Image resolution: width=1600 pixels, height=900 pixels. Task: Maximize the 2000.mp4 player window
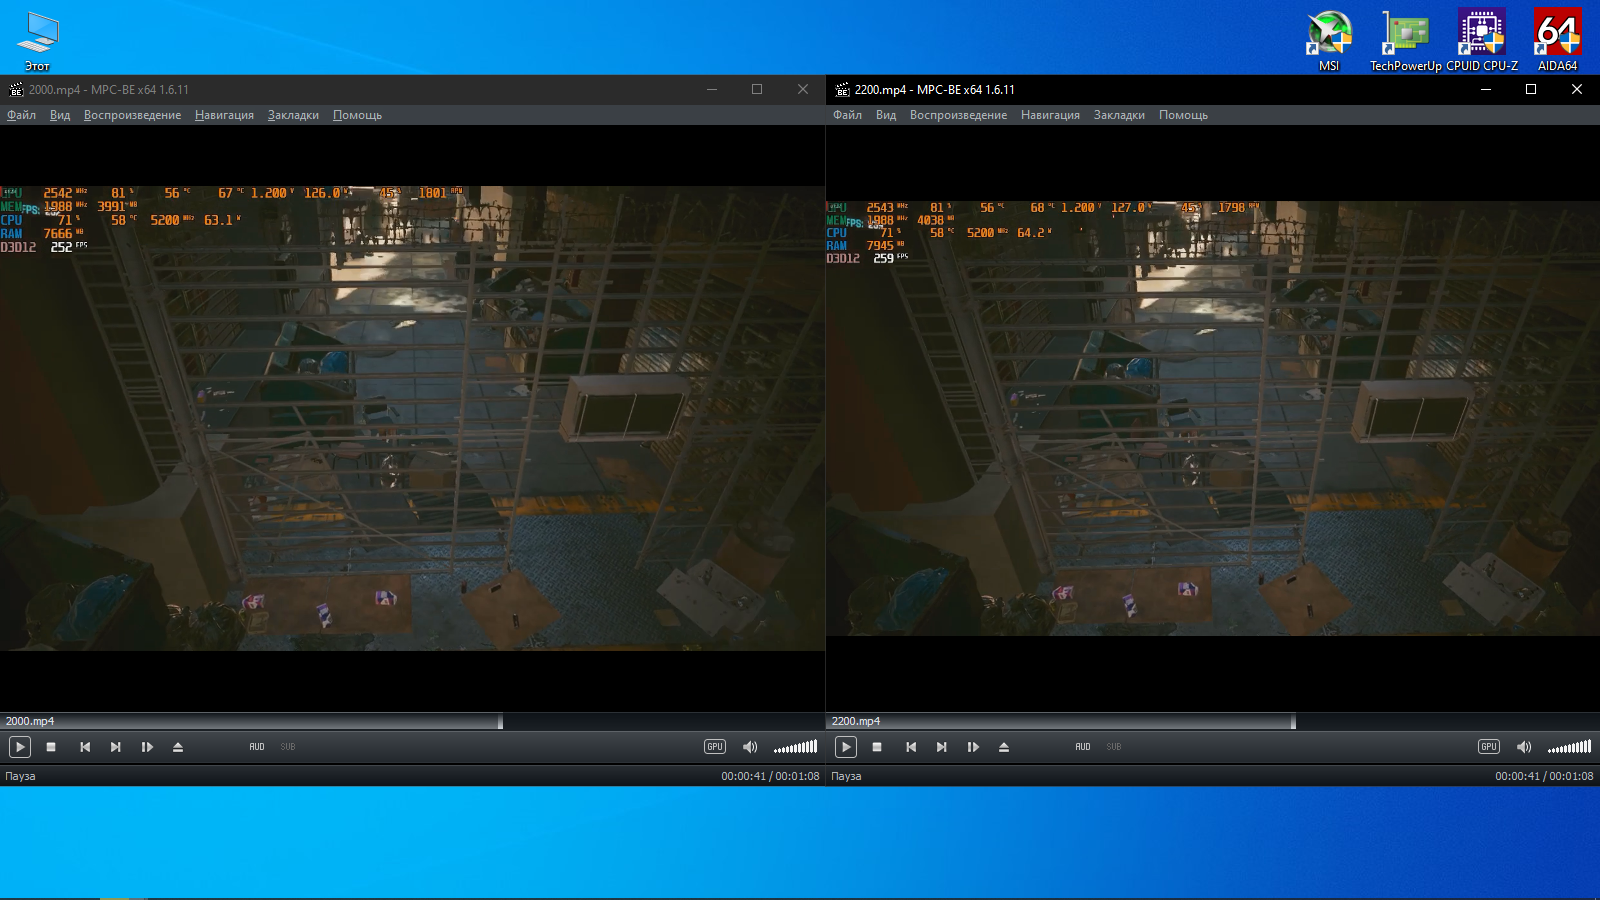[x=757, y=89]
